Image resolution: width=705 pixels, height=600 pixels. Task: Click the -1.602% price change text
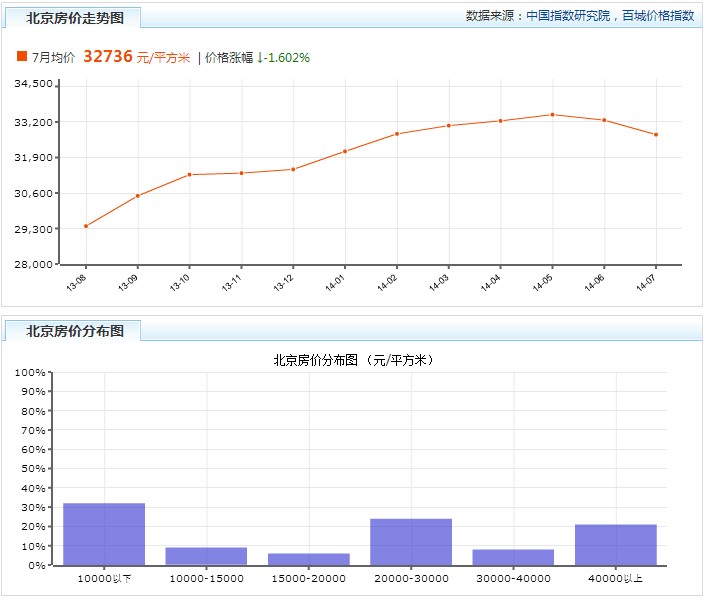coord(286,58)
